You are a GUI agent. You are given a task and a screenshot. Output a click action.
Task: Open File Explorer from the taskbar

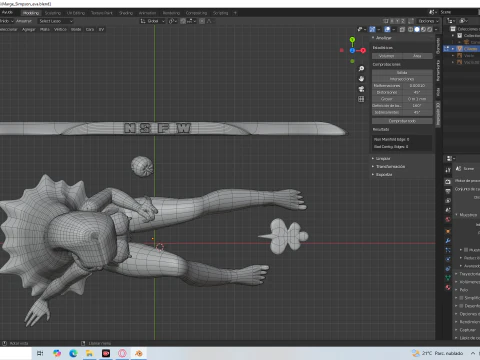[89, 353]
